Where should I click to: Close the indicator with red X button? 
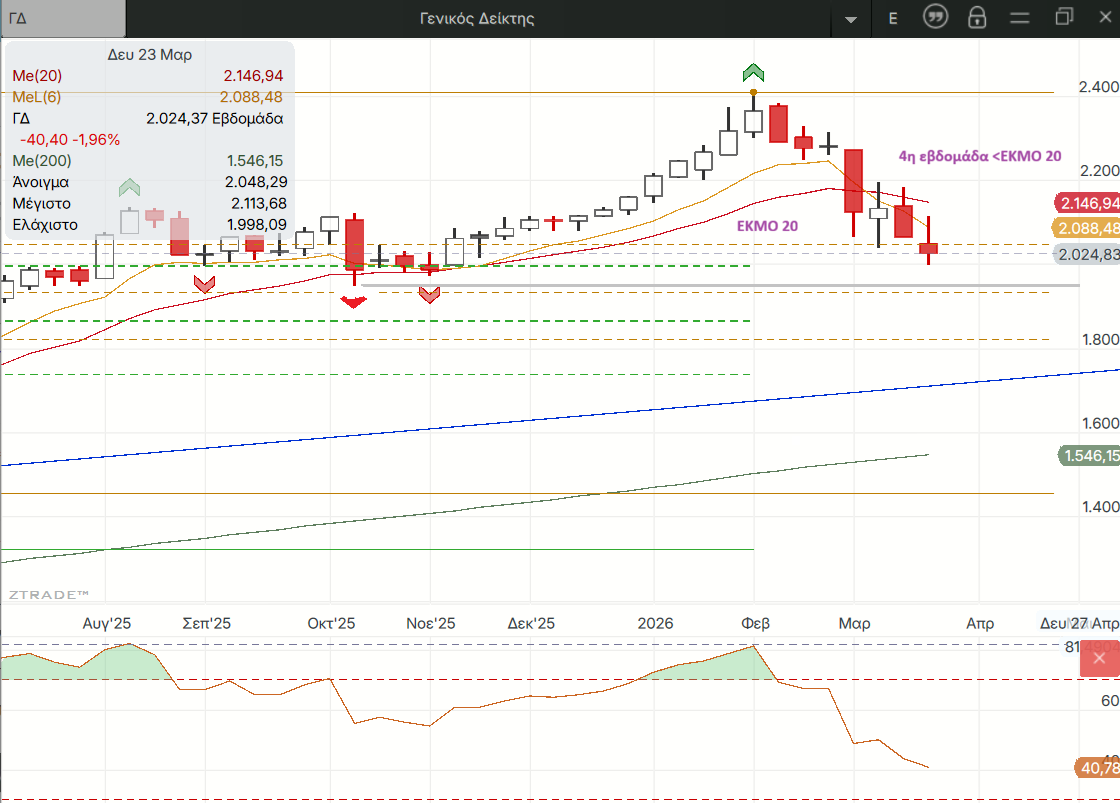point(1099,658)
